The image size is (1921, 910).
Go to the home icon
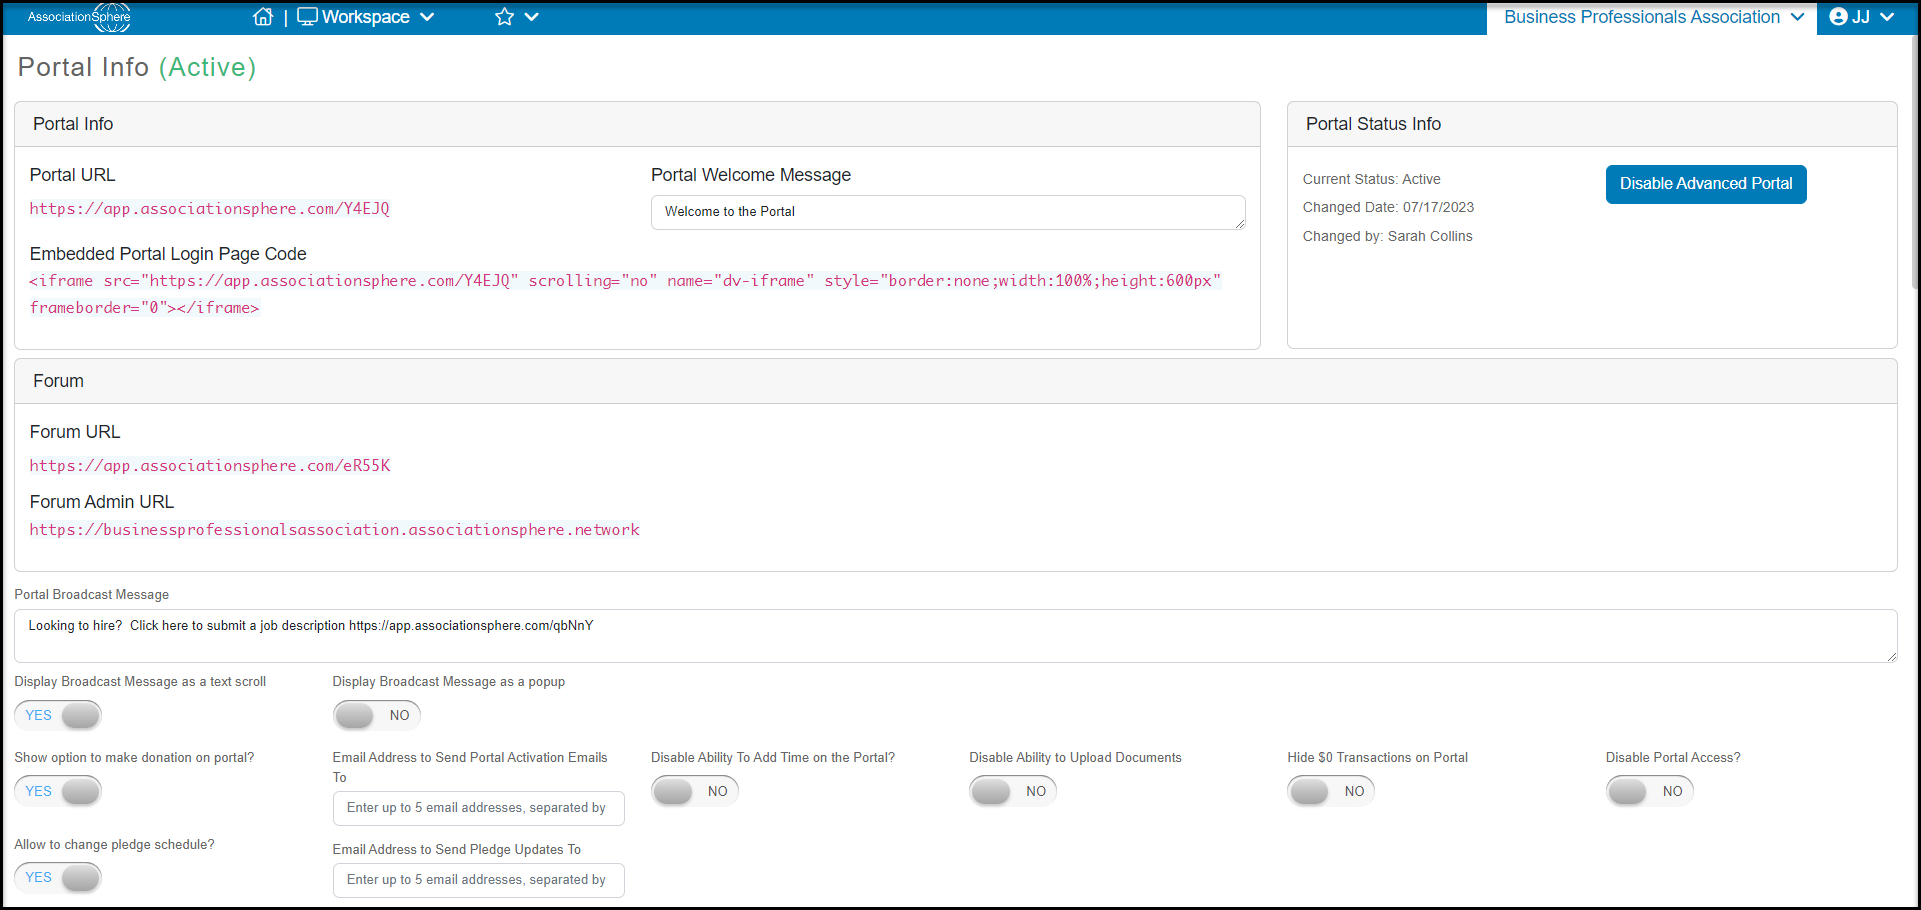coord(263,17)
